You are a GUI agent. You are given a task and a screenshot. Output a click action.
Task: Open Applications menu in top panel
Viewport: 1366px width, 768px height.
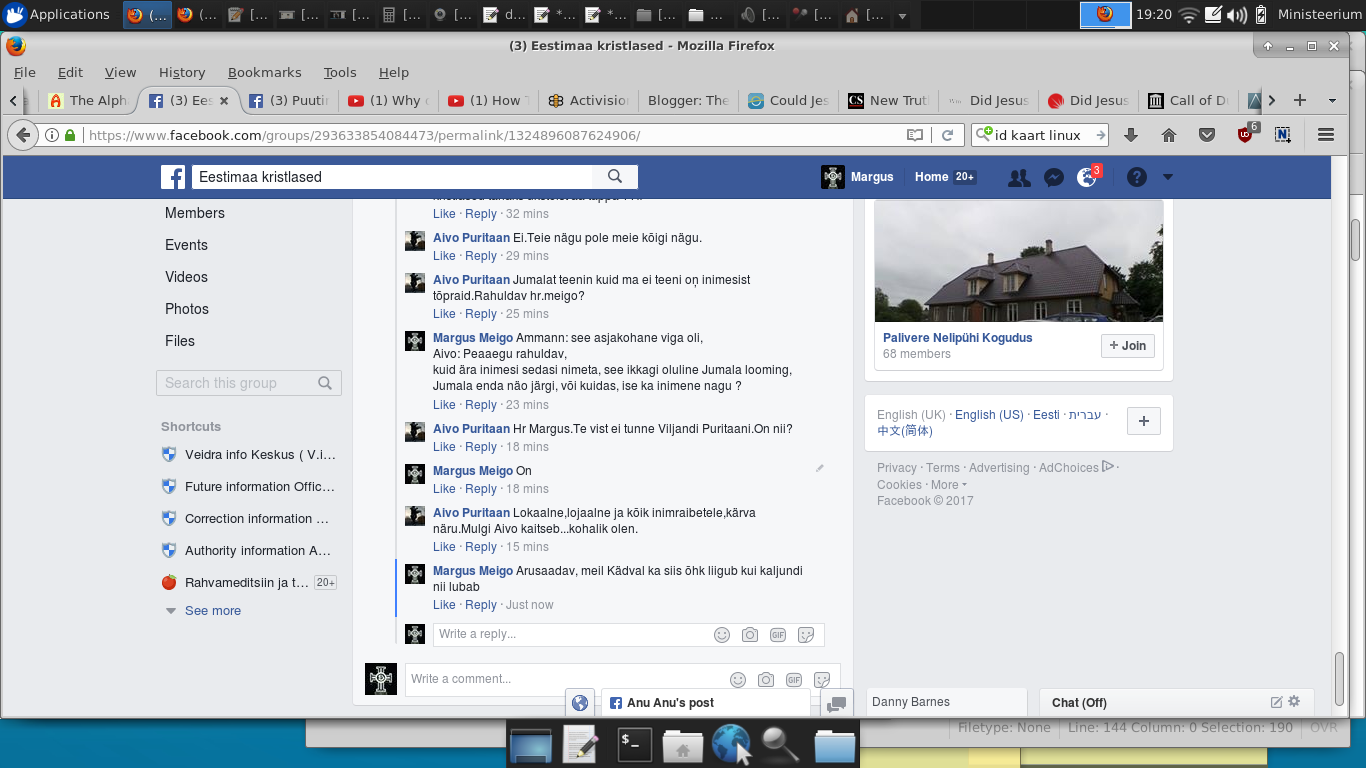[x=57, y=15]
